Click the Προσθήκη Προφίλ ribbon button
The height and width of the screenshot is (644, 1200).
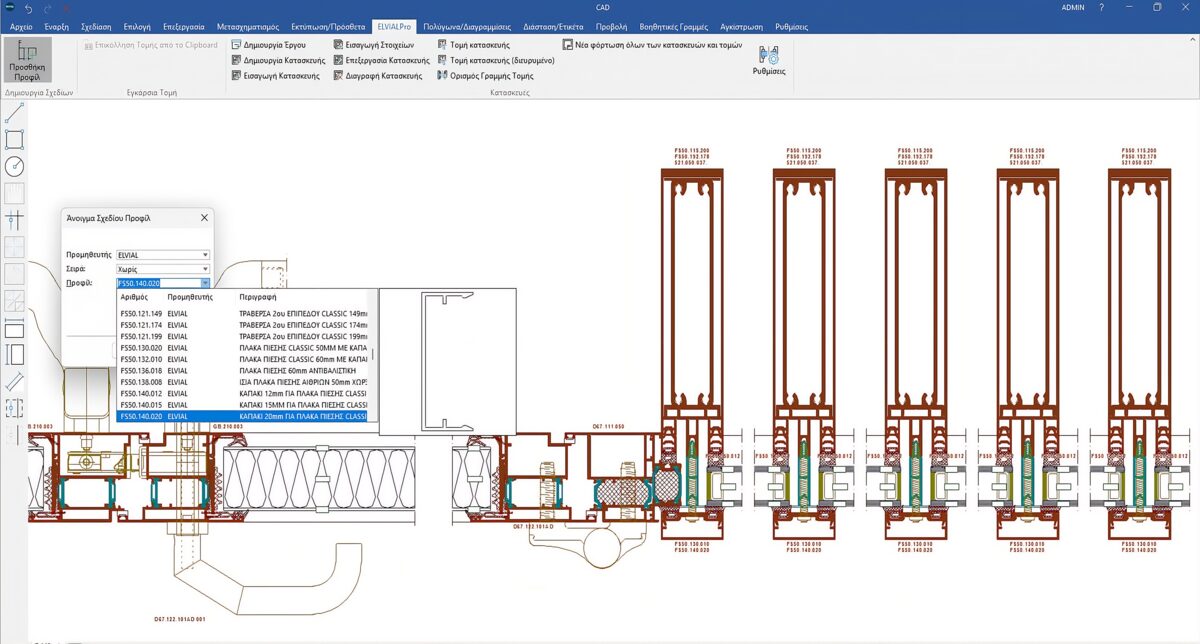27,60
